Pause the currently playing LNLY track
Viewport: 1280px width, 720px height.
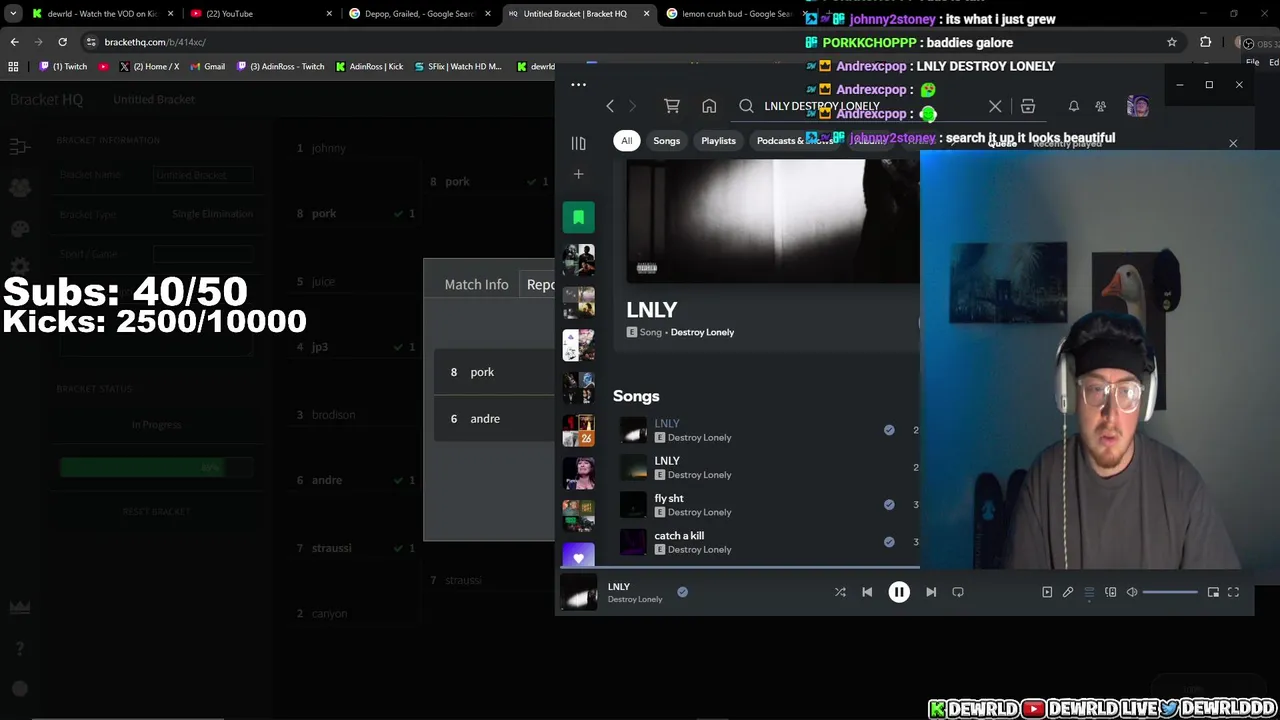click(899, 592)
